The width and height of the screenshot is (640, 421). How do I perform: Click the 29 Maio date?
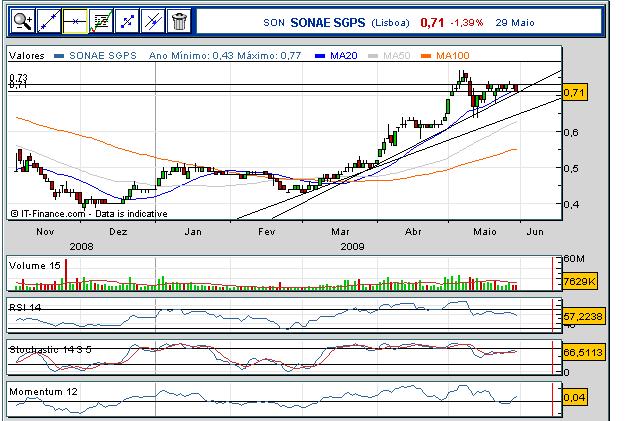click(515, 23)
